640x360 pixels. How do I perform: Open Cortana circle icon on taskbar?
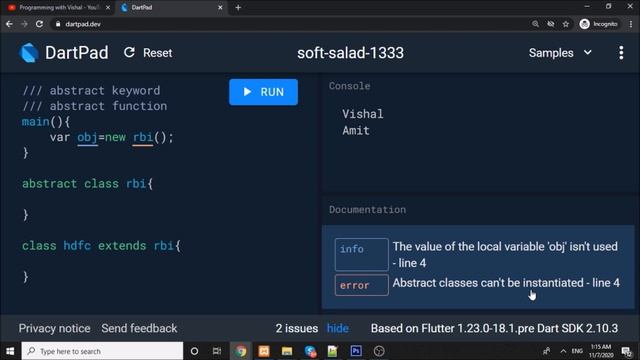tap(194, 351)
